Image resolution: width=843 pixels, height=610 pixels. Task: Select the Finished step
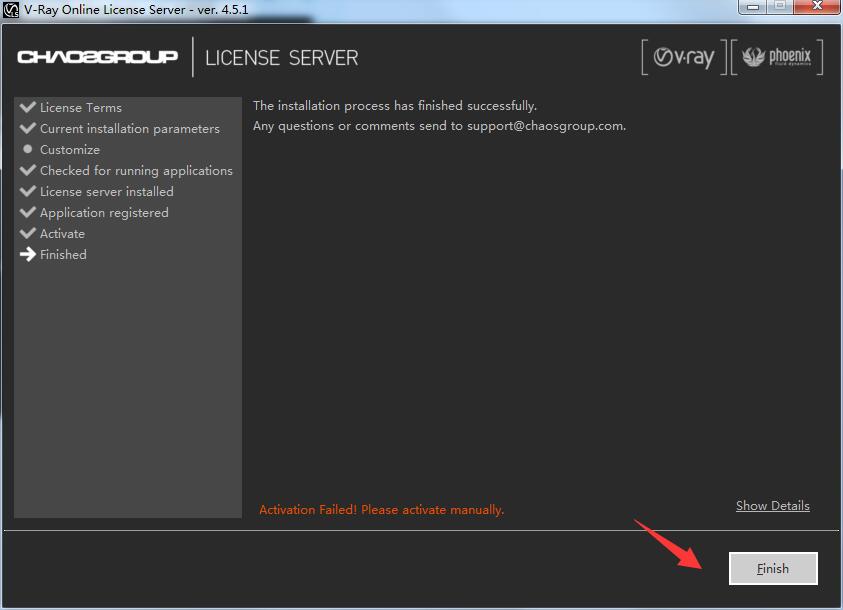click(63, 254)
